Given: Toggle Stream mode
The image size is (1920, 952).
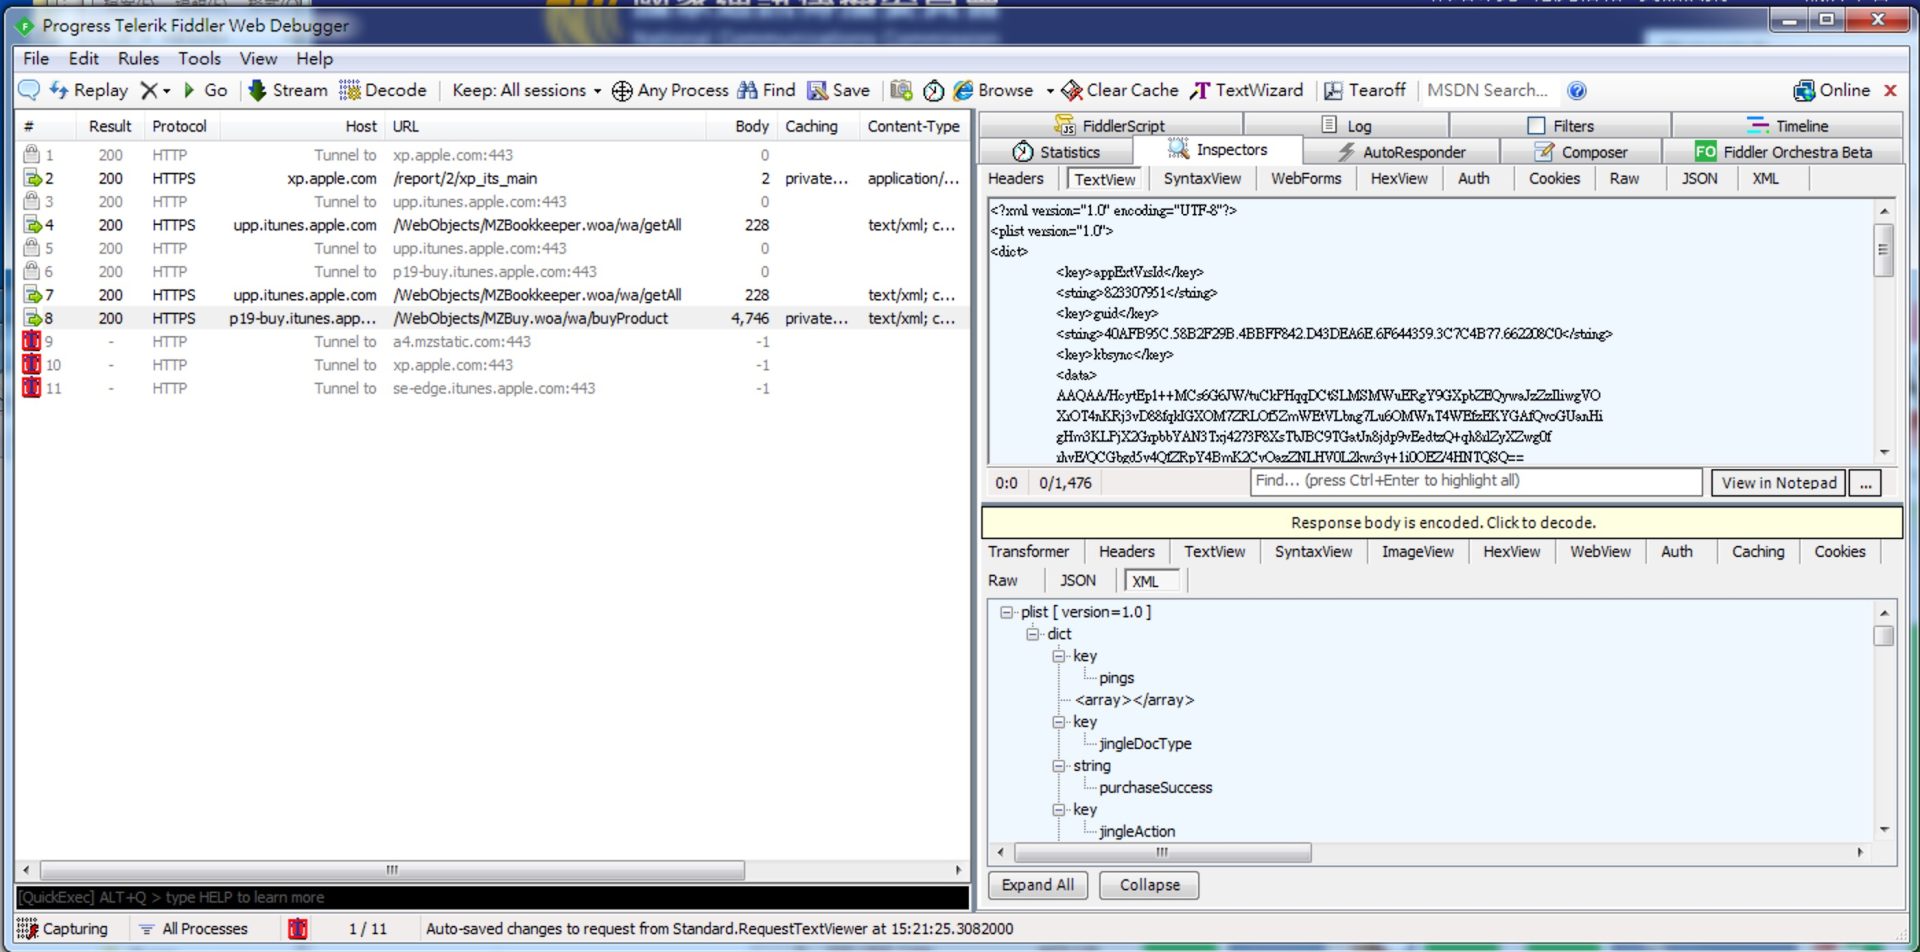Looking at the screenshot, I should pyautogui.click(x=288, y=90).
